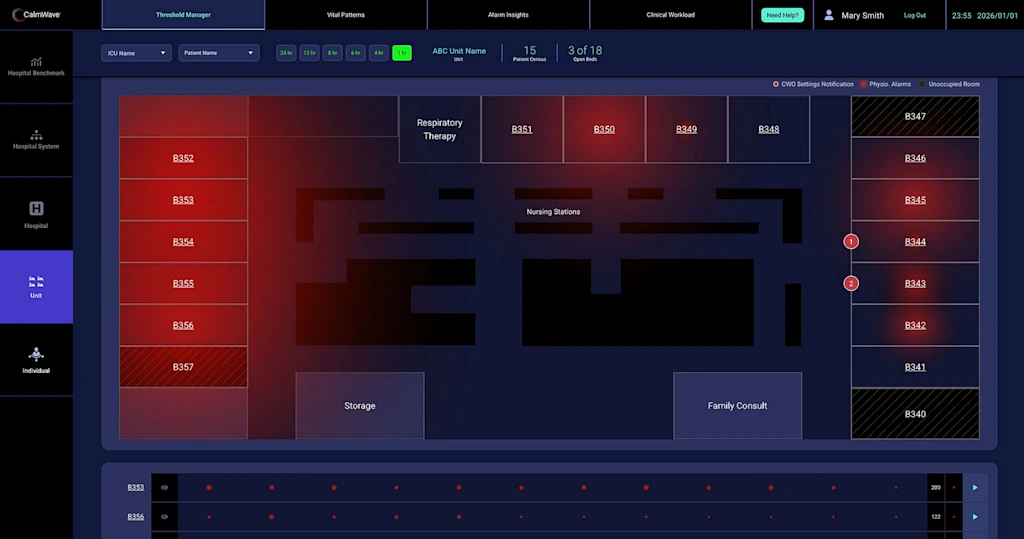Switch to the Vital Patterns tab
Image resolution: width=1024 pixels, height=539 pixels.
(x=346, y=15)
